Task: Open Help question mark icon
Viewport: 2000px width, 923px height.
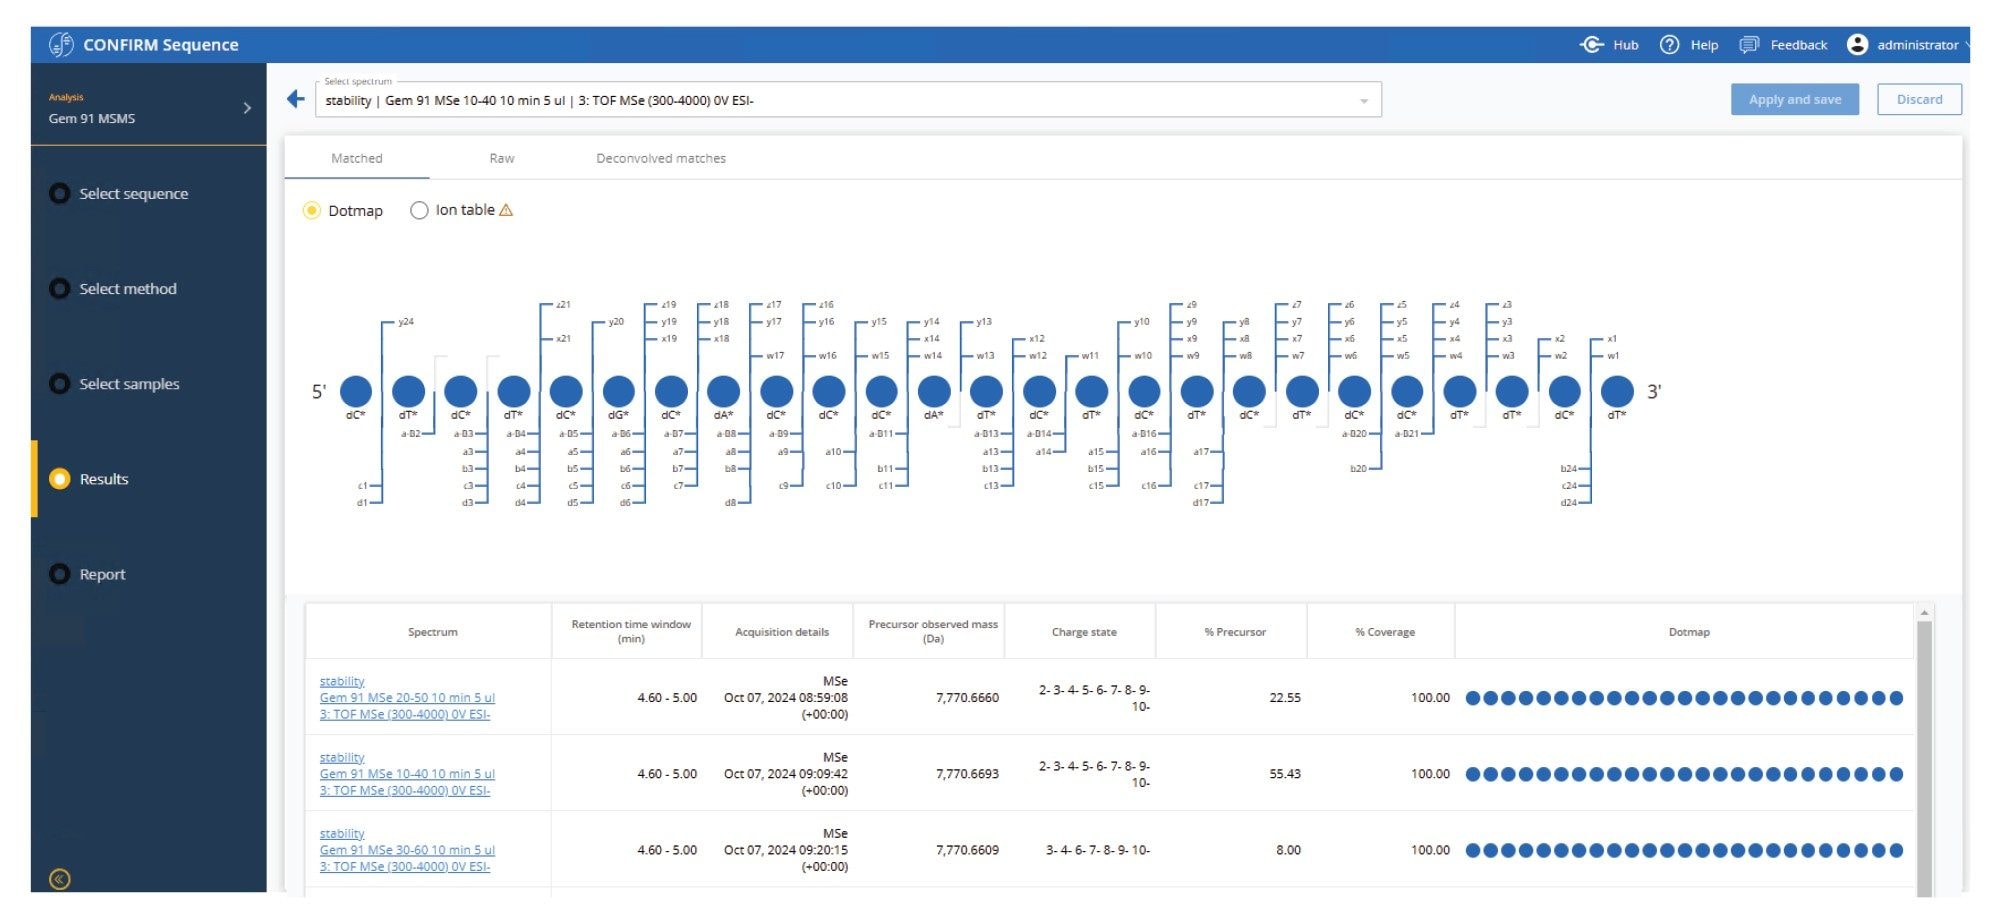Action: [1669, 45]
